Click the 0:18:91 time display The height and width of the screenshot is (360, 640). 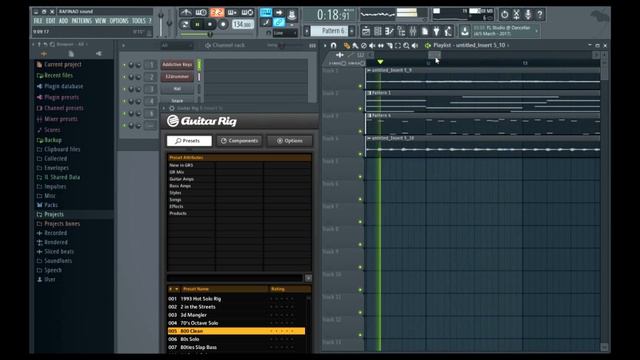click(333, 15)
